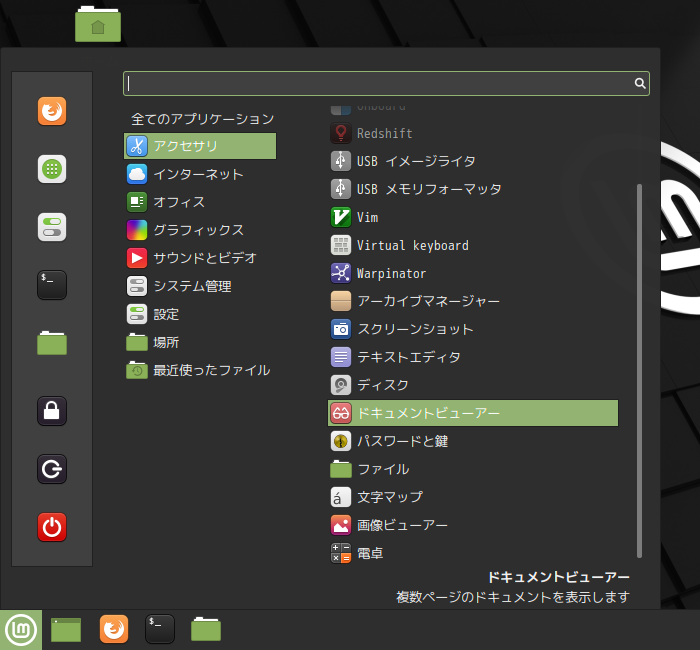This screenshot has width=700, height=650.
Task: Open アーカイブマネージャー
Action: tap(473, 301)
